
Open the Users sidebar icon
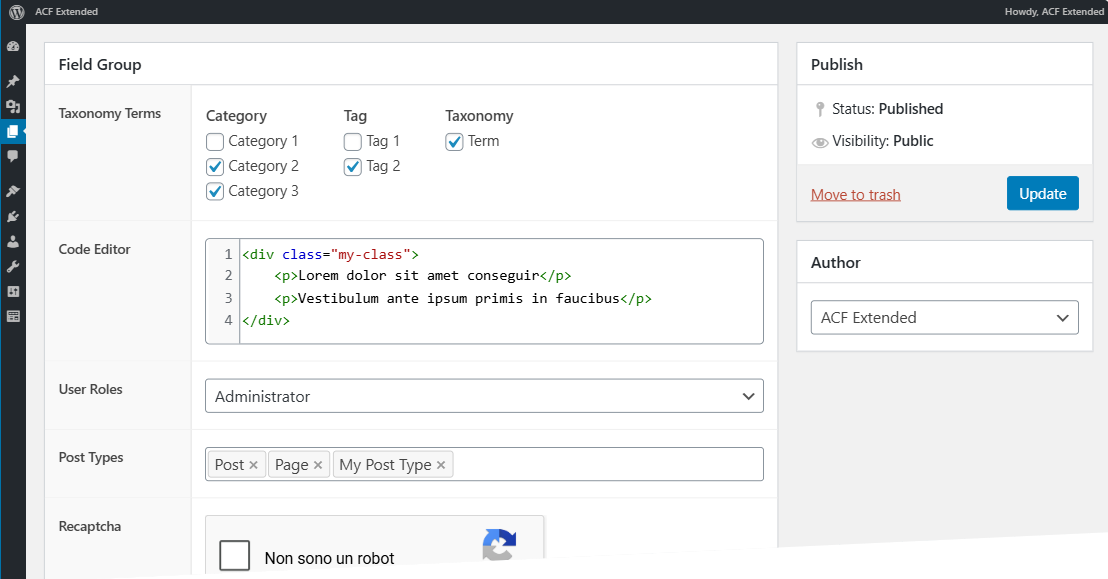pyautogui.click(x=13, y=242)
